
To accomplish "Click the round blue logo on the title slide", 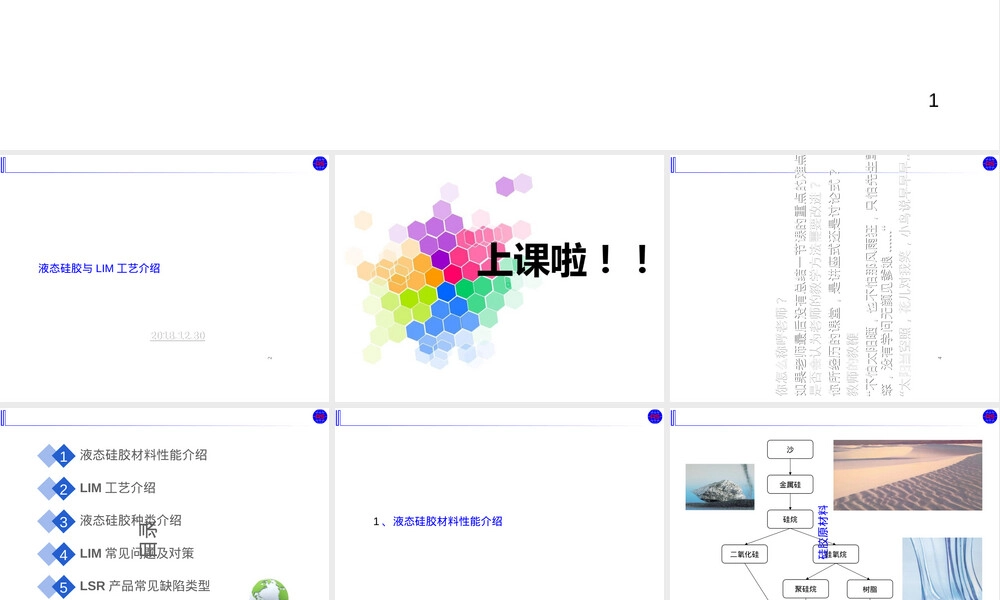I will [x=320, y=164].
